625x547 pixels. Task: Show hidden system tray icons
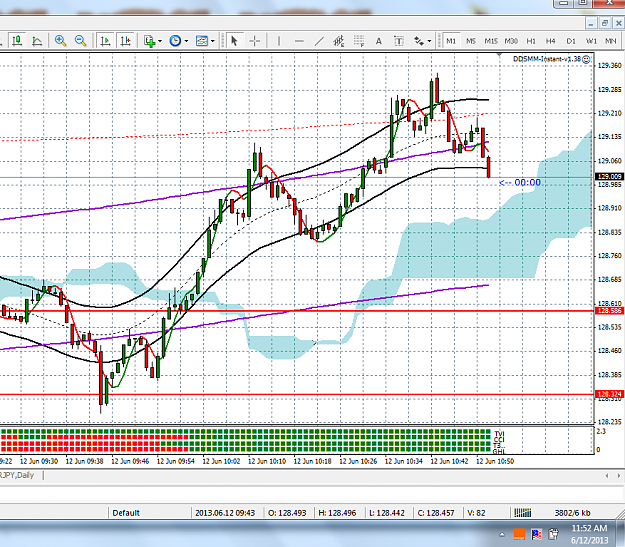pyautogui.click(x=502, y=534)
